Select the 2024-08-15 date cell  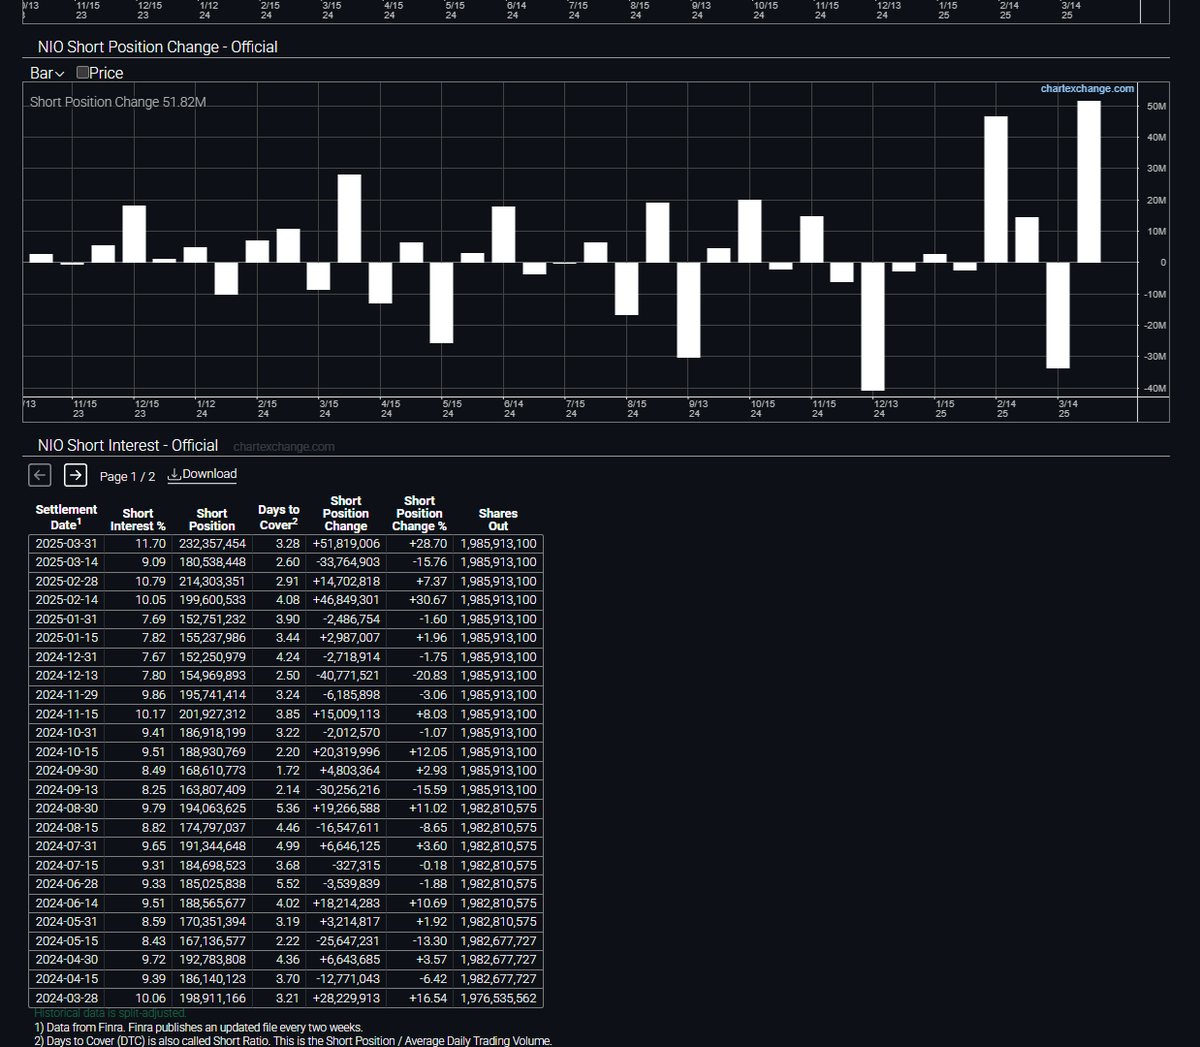click(67, 827)
